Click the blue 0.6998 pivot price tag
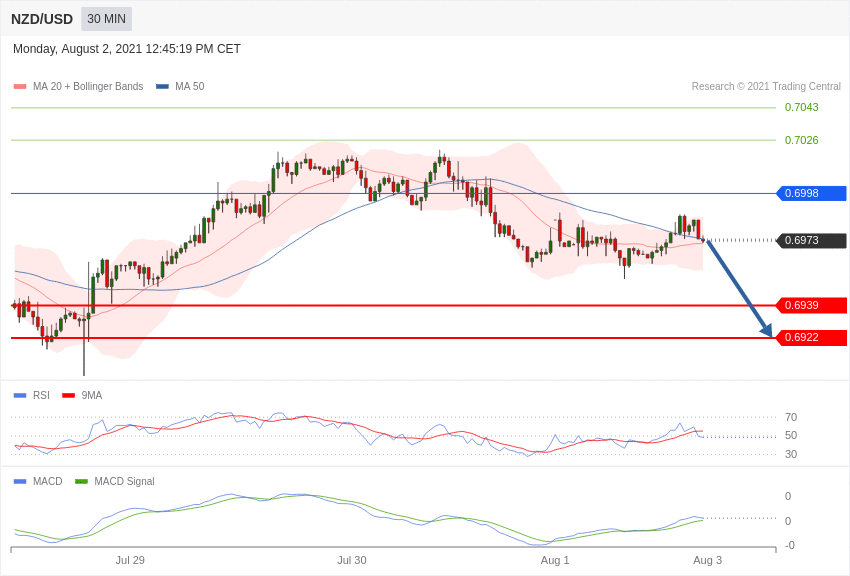This screenshot has width=850, height=576. (812, 193)
